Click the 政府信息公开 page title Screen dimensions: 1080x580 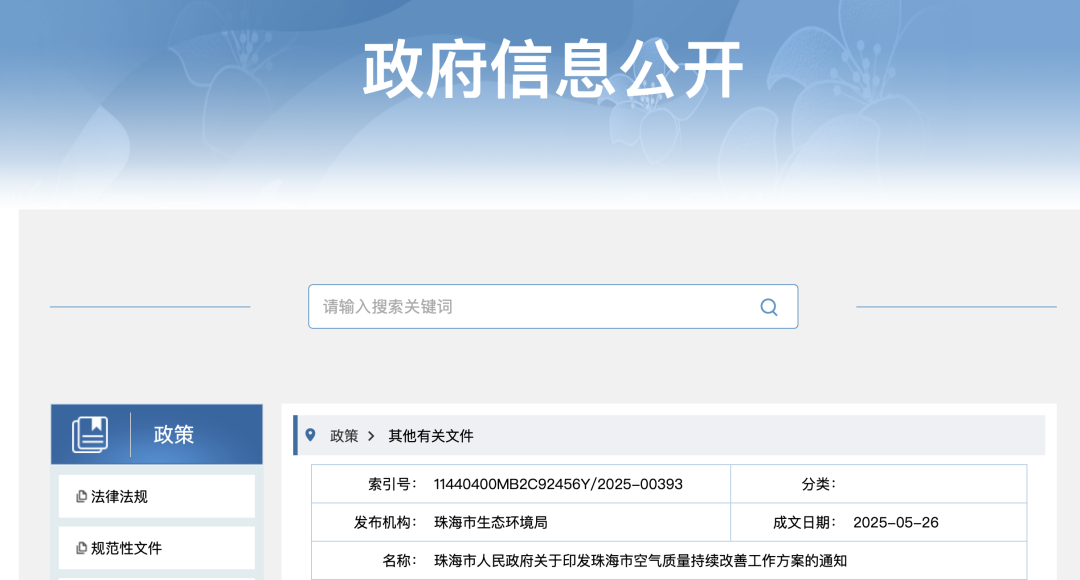tap(552, 70)
